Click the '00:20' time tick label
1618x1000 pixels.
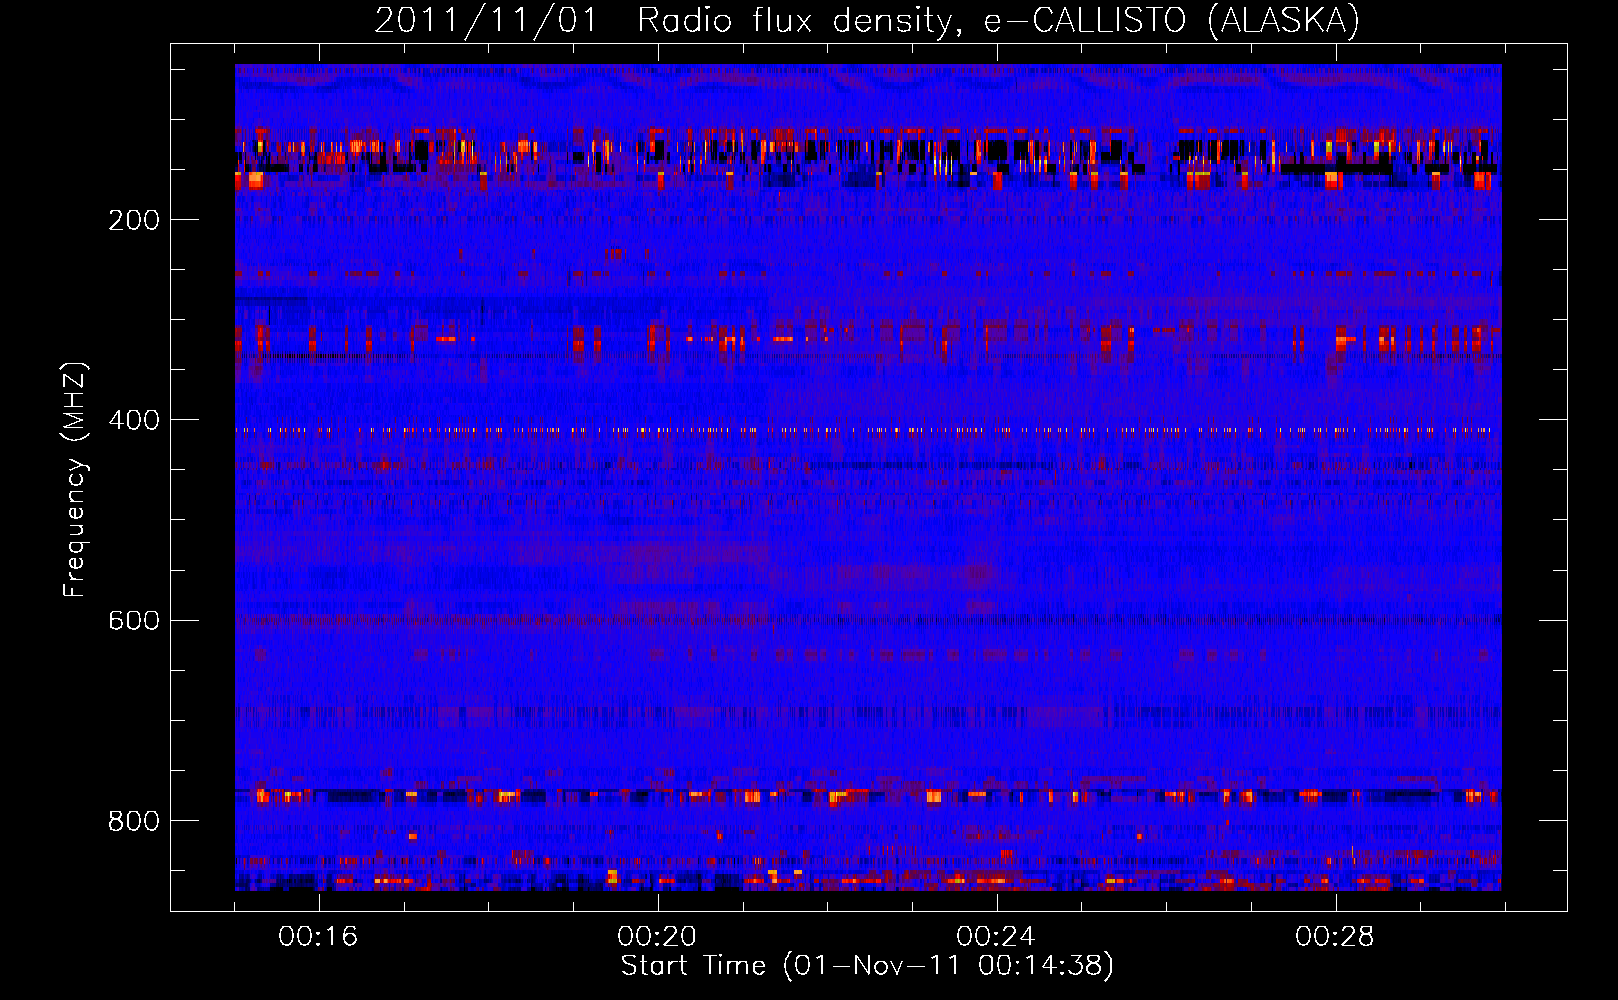pyautogui.click(x=657, y=936)
